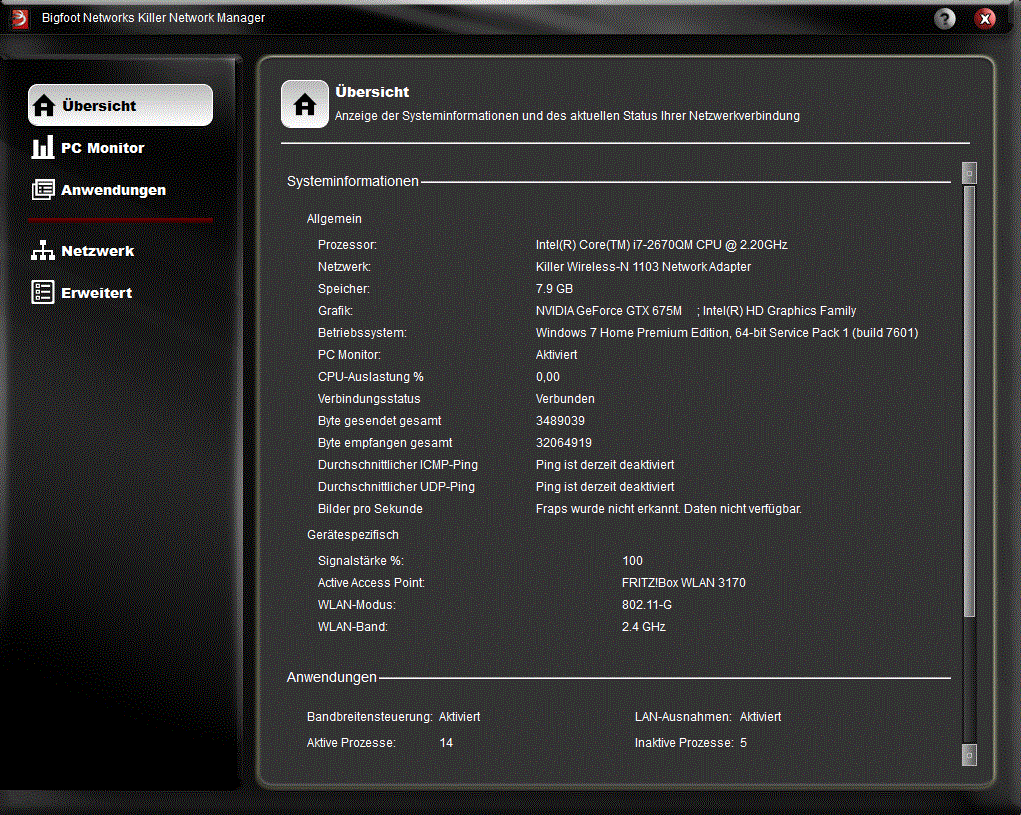Click the LAN-Ausnahmen status Aktiviert
This screenshot has height=815, width=1021.
click(x=760, y=717)
